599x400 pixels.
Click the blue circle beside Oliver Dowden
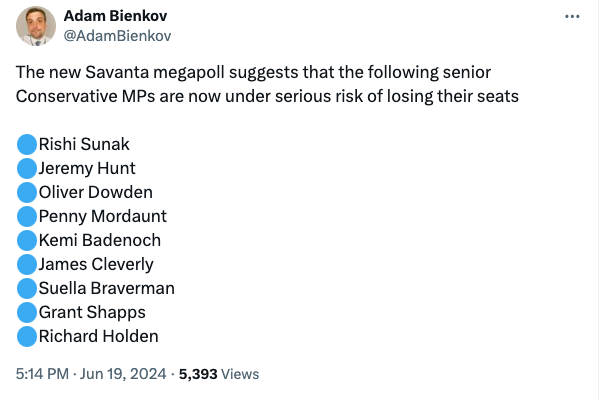coord(27,193)
